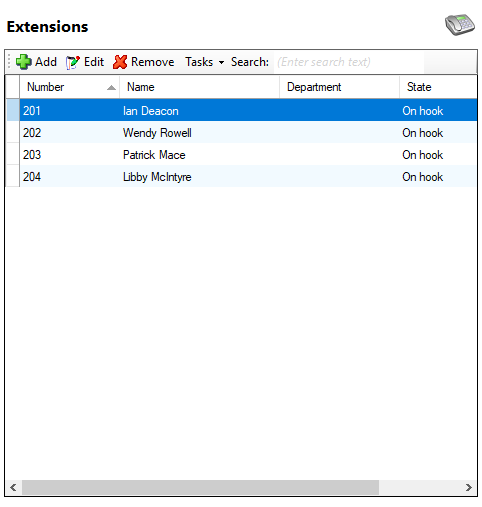
Task: Click inside the search text field
Action: coord(349,62)
